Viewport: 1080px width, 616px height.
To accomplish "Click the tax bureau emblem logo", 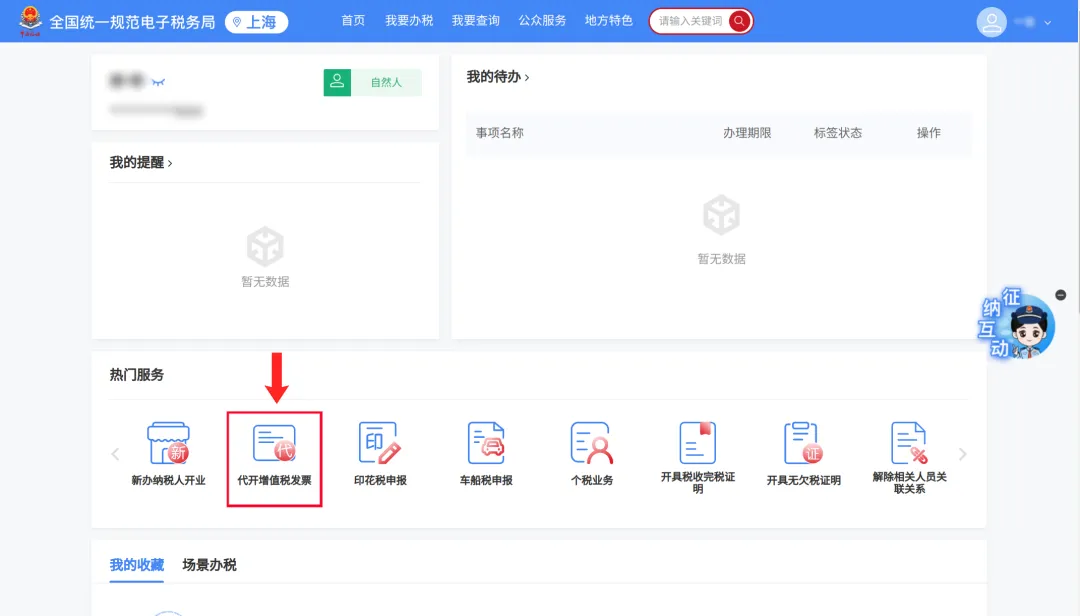I will (x=30, y=21).
